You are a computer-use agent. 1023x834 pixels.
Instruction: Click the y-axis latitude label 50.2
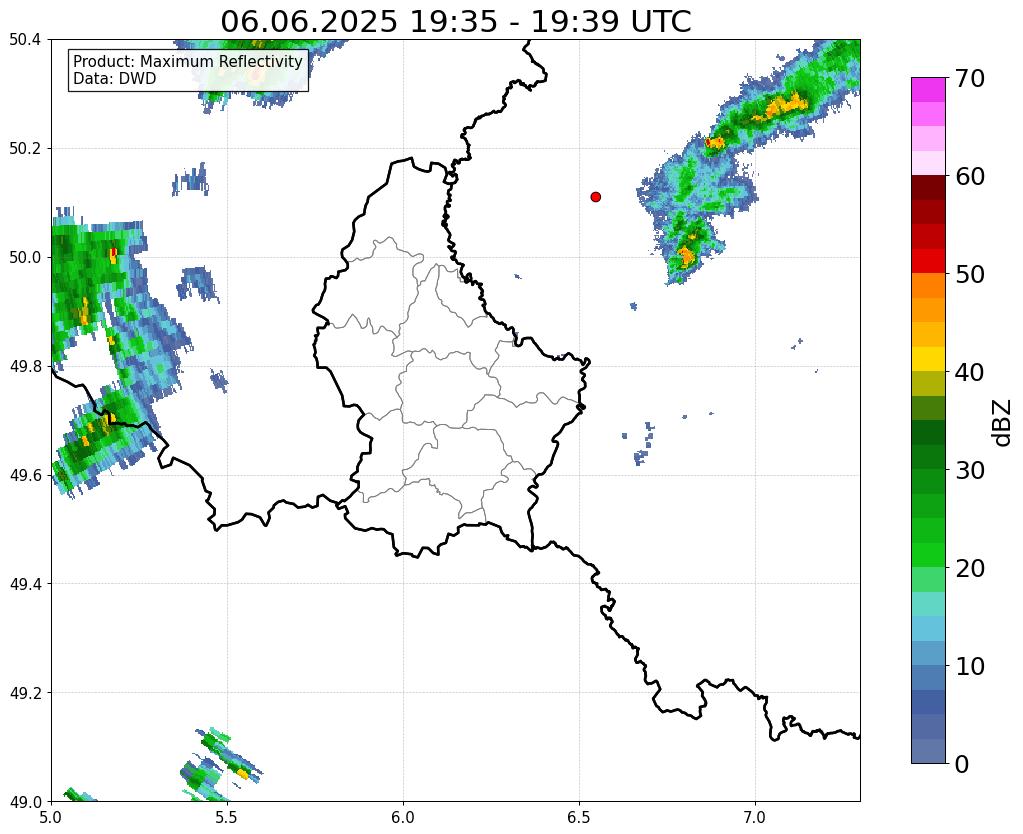click(25, 148)
